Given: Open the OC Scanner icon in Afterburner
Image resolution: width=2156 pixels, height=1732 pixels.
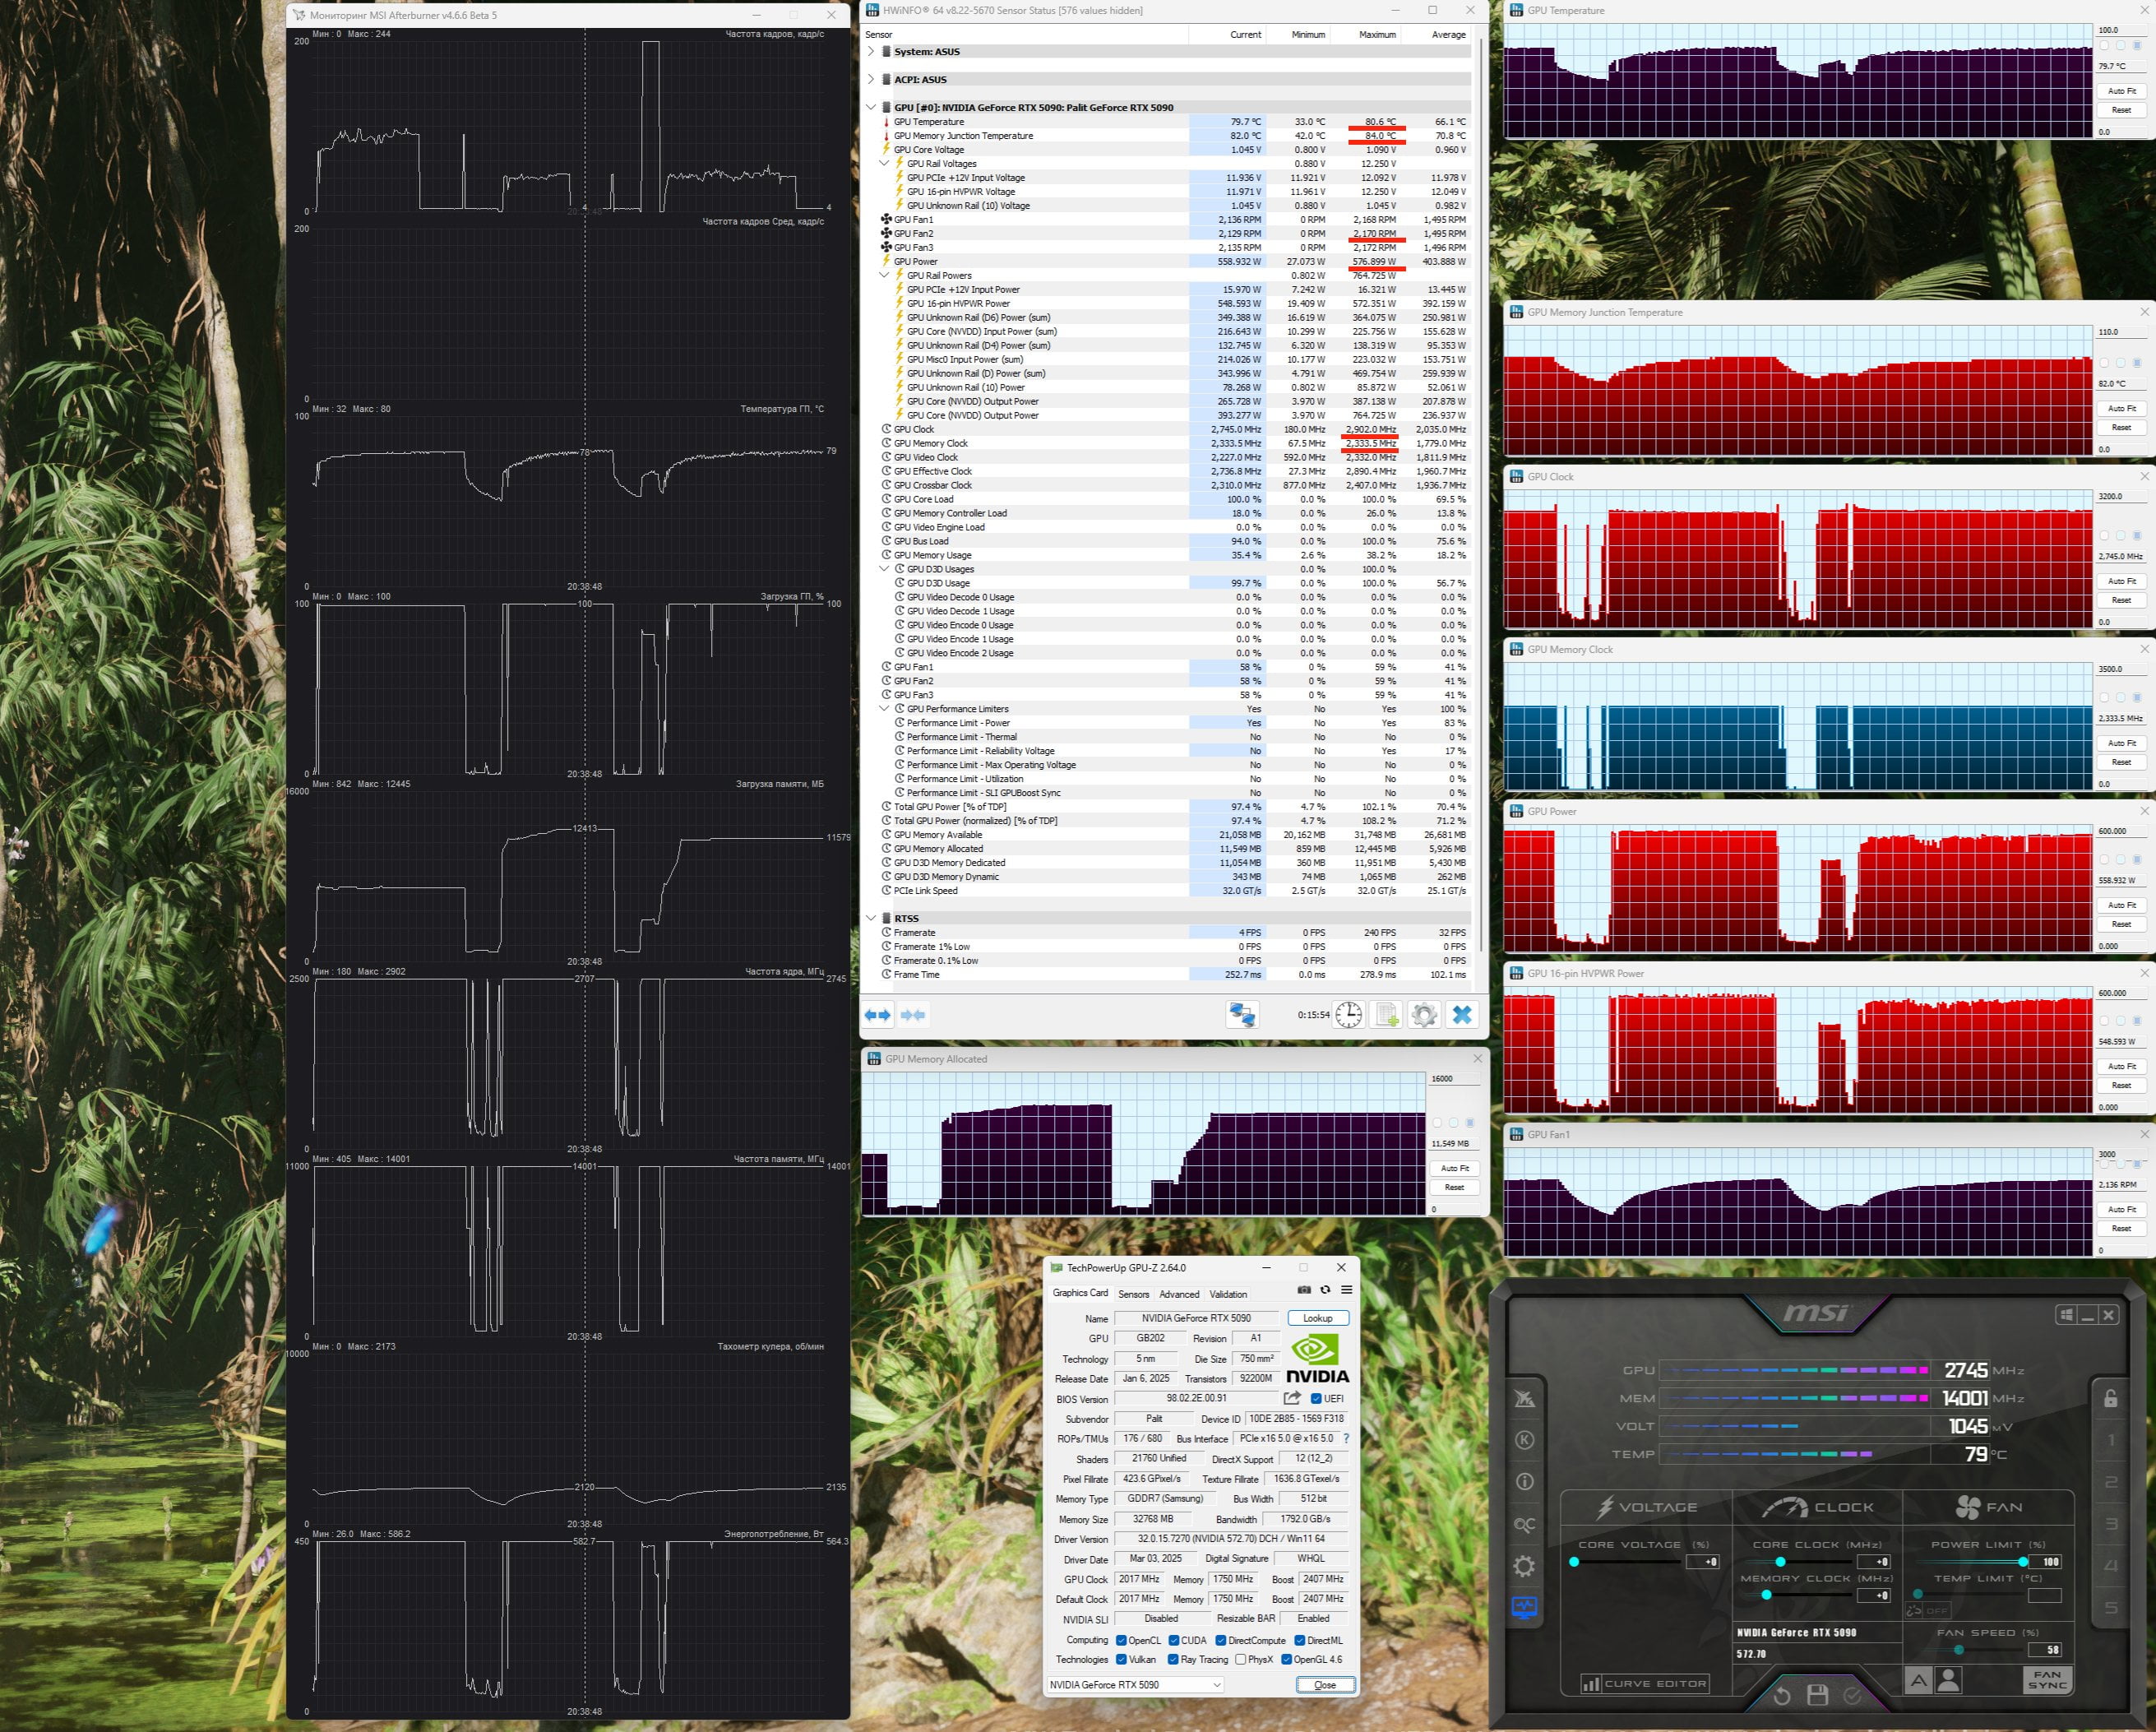Looking at the screenshot, I should 1524,1524.
